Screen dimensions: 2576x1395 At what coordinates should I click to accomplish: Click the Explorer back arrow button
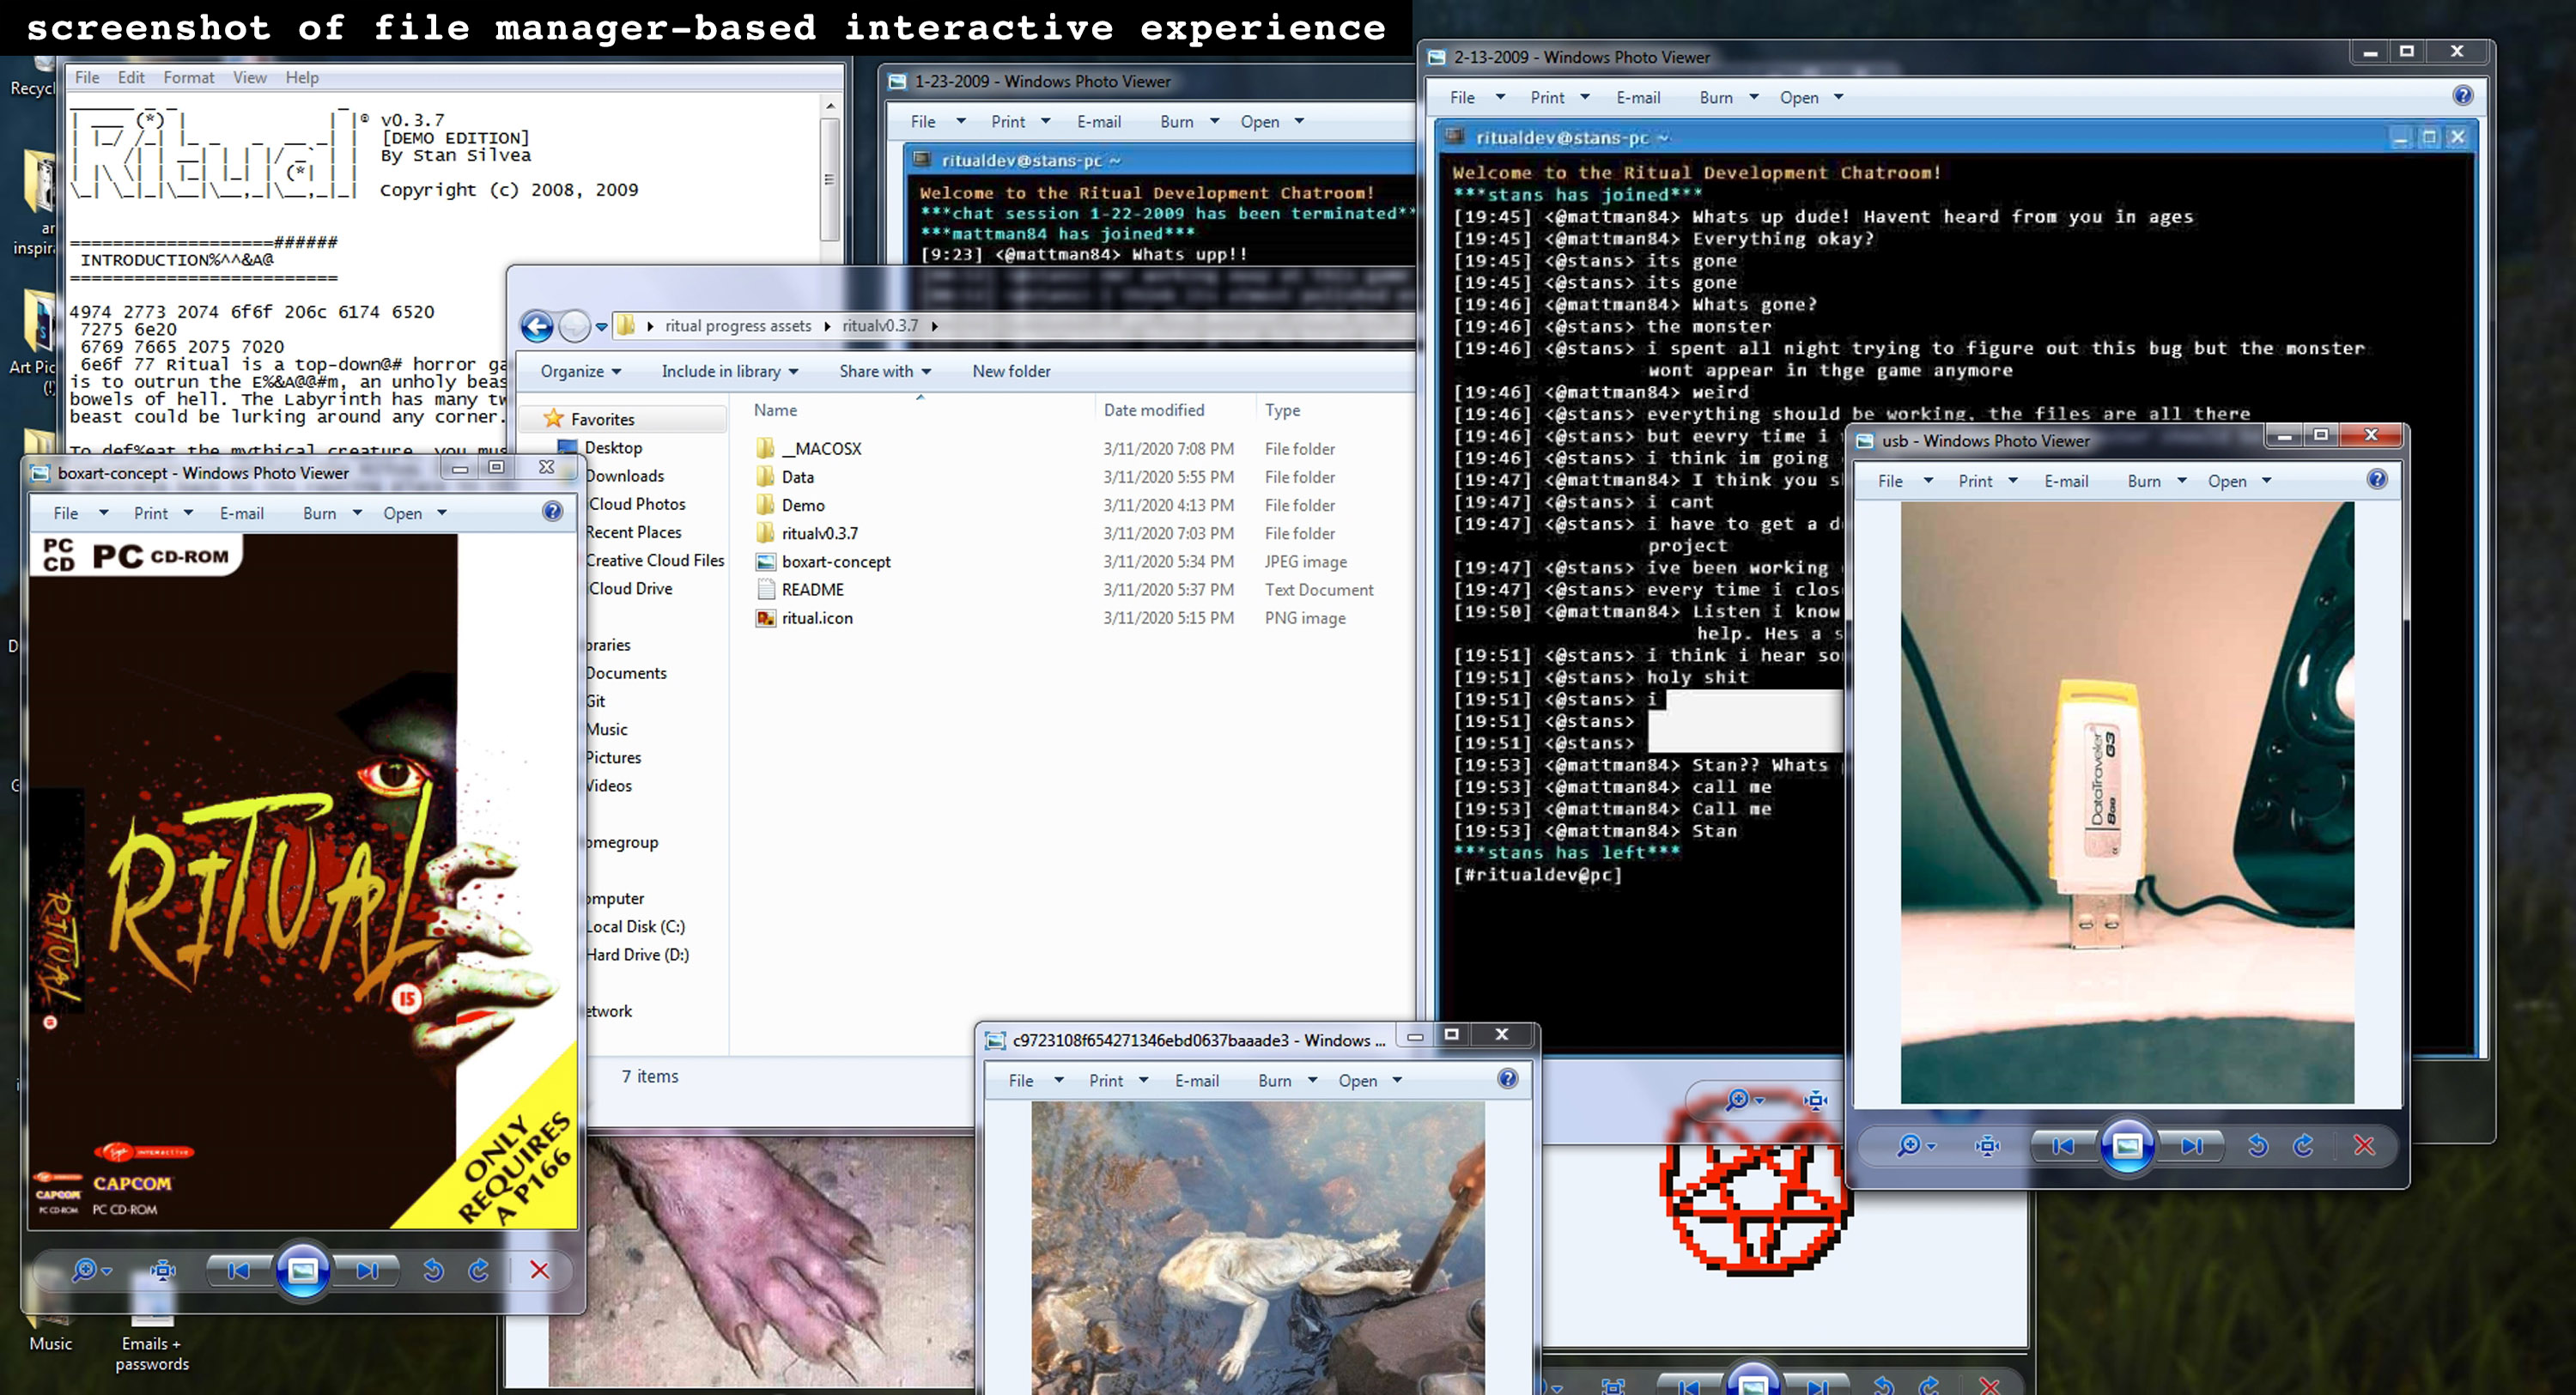tap(537, 326)
